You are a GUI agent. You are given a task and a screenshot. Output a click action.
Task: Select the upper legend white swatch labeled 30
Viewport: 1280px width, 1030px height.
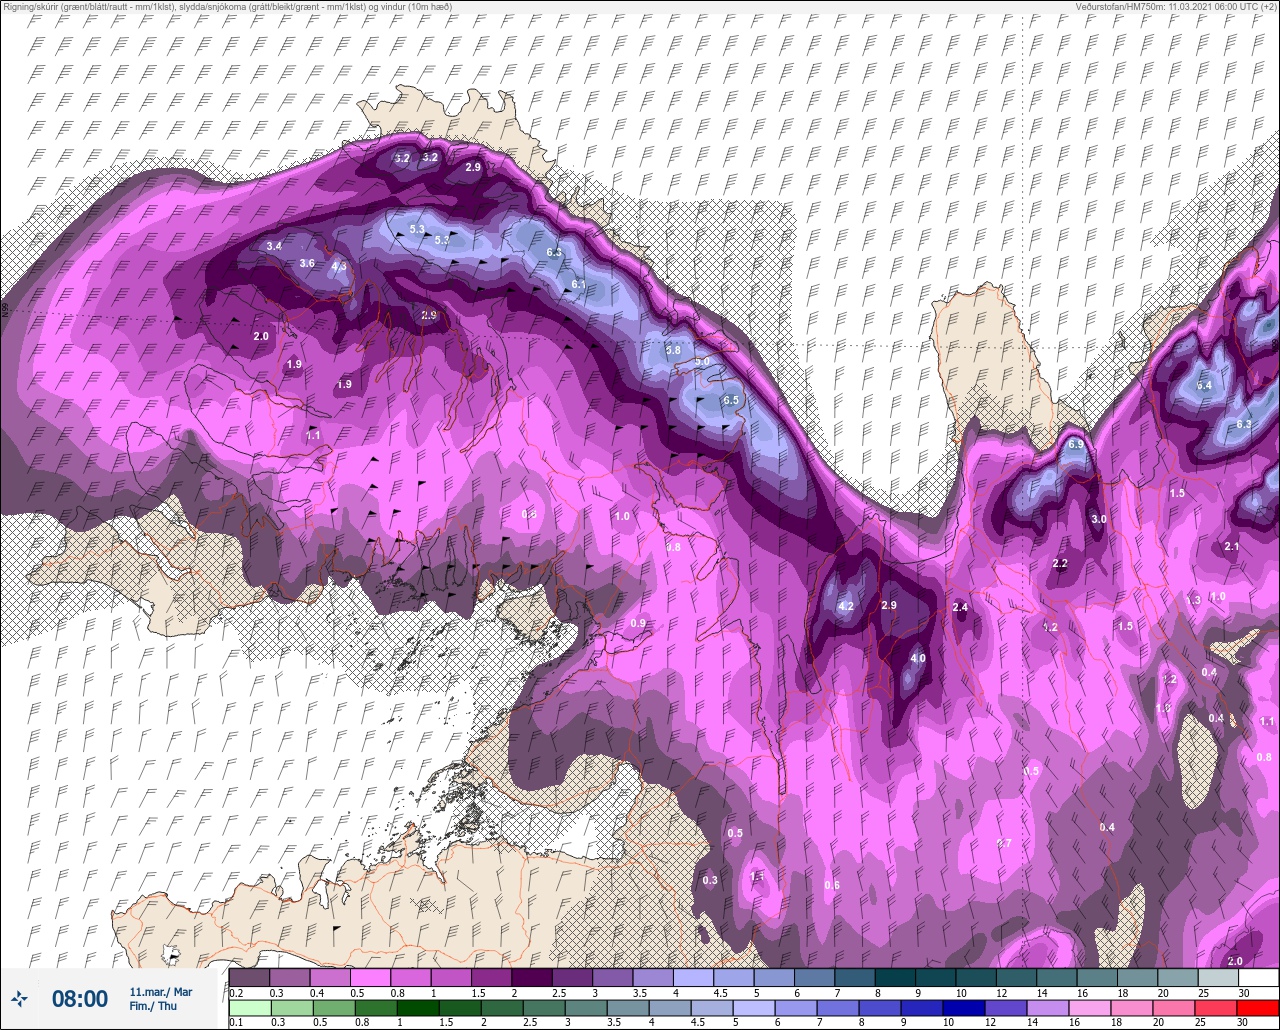[1259, 977]
